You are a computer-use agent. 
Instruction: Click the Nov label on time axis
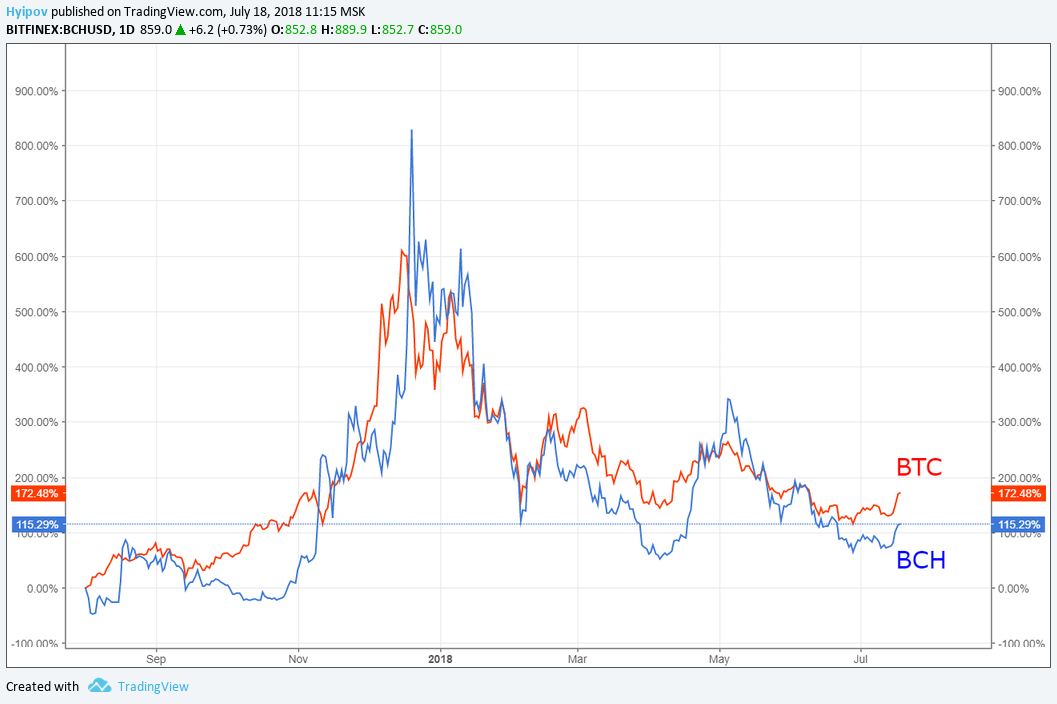point(298,659)
